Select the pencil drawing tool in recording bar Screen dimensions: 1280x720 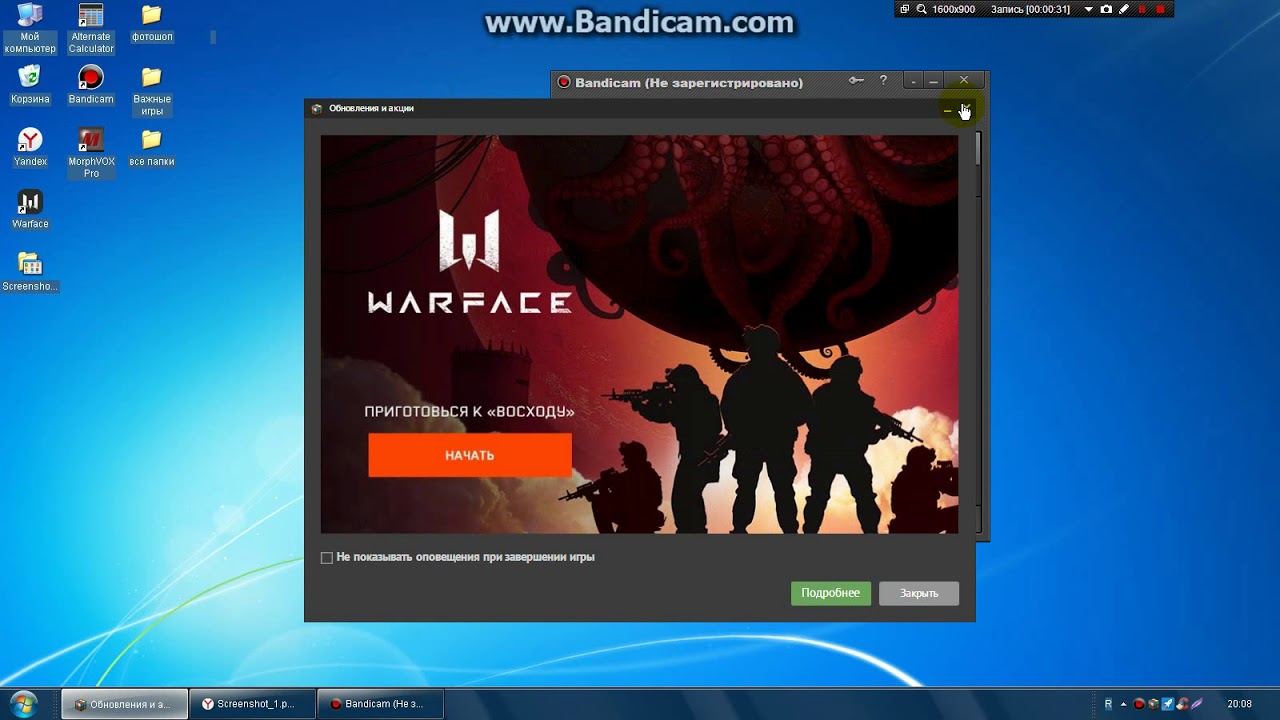point(1124,9)
